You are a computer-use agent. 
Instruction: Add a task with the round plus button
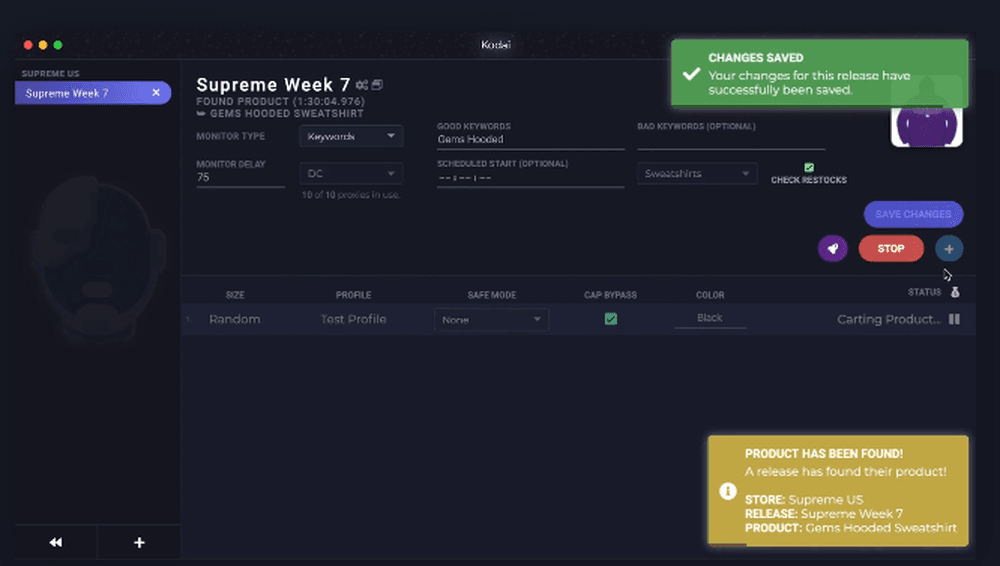pyautogui.click(x=949, y=249)
